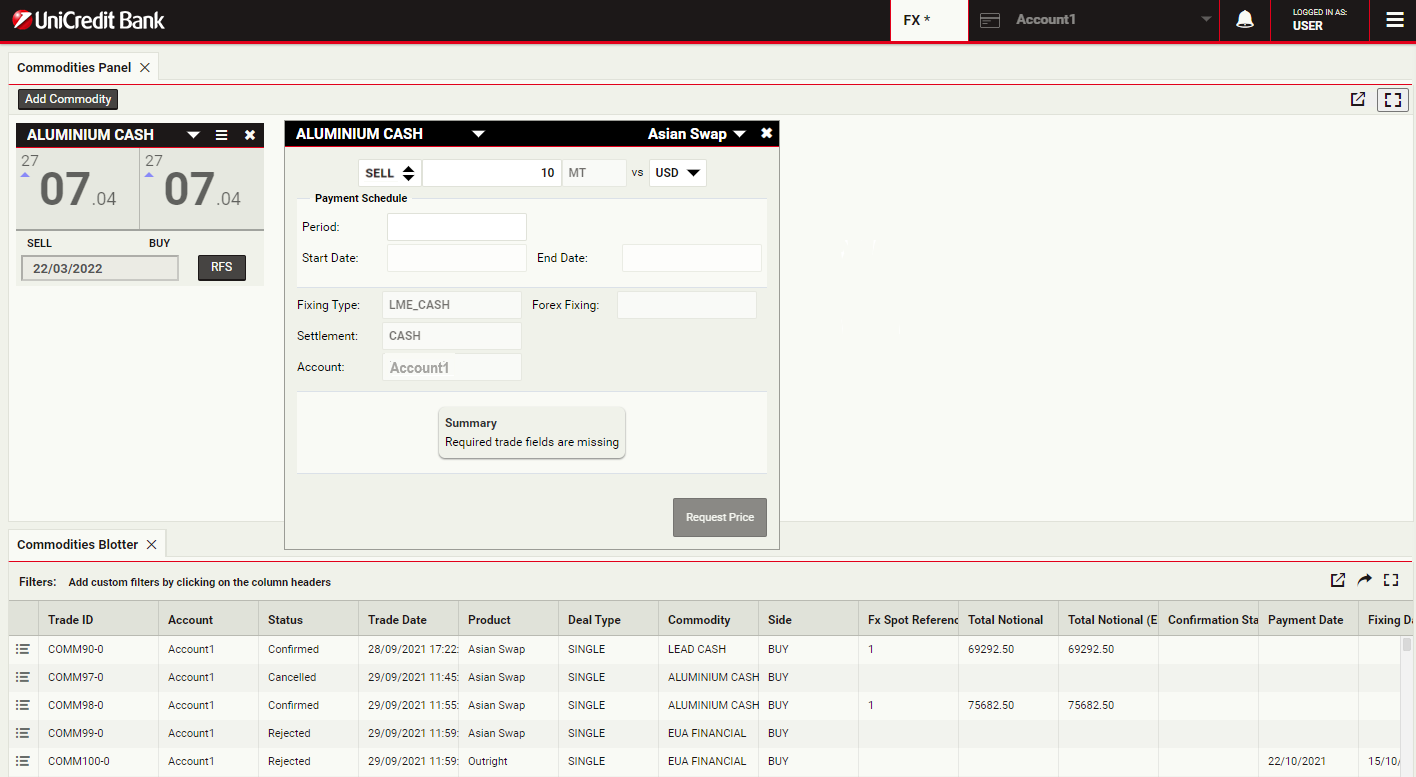
Task: Toggle the SELL/BUY side switch
Action: tap(390, 173)
